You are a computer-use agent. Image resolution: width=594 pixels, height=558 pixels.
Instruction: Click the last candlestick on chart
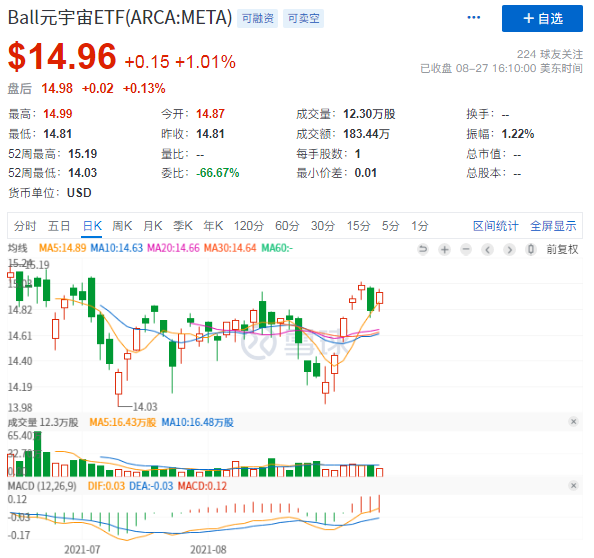379,298
